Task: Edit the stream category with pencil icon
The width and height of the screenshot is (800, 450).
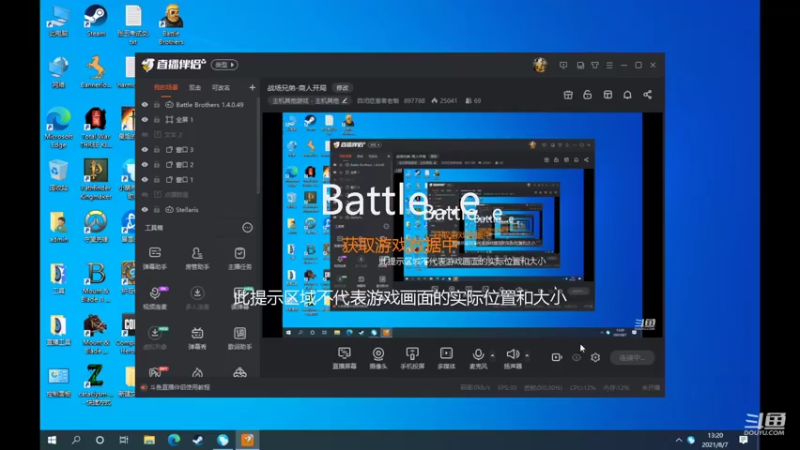Action: click(345, 101)
